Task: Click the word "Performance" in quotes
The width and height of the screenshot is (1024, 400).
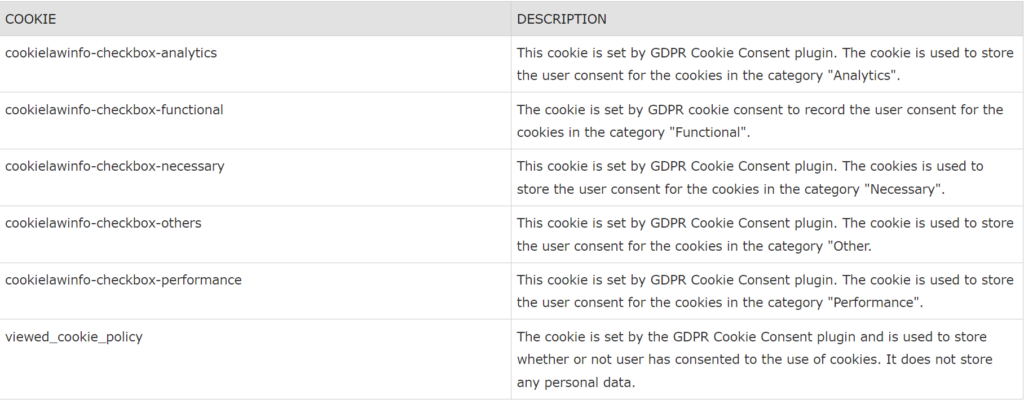Action: coord(878,303)
